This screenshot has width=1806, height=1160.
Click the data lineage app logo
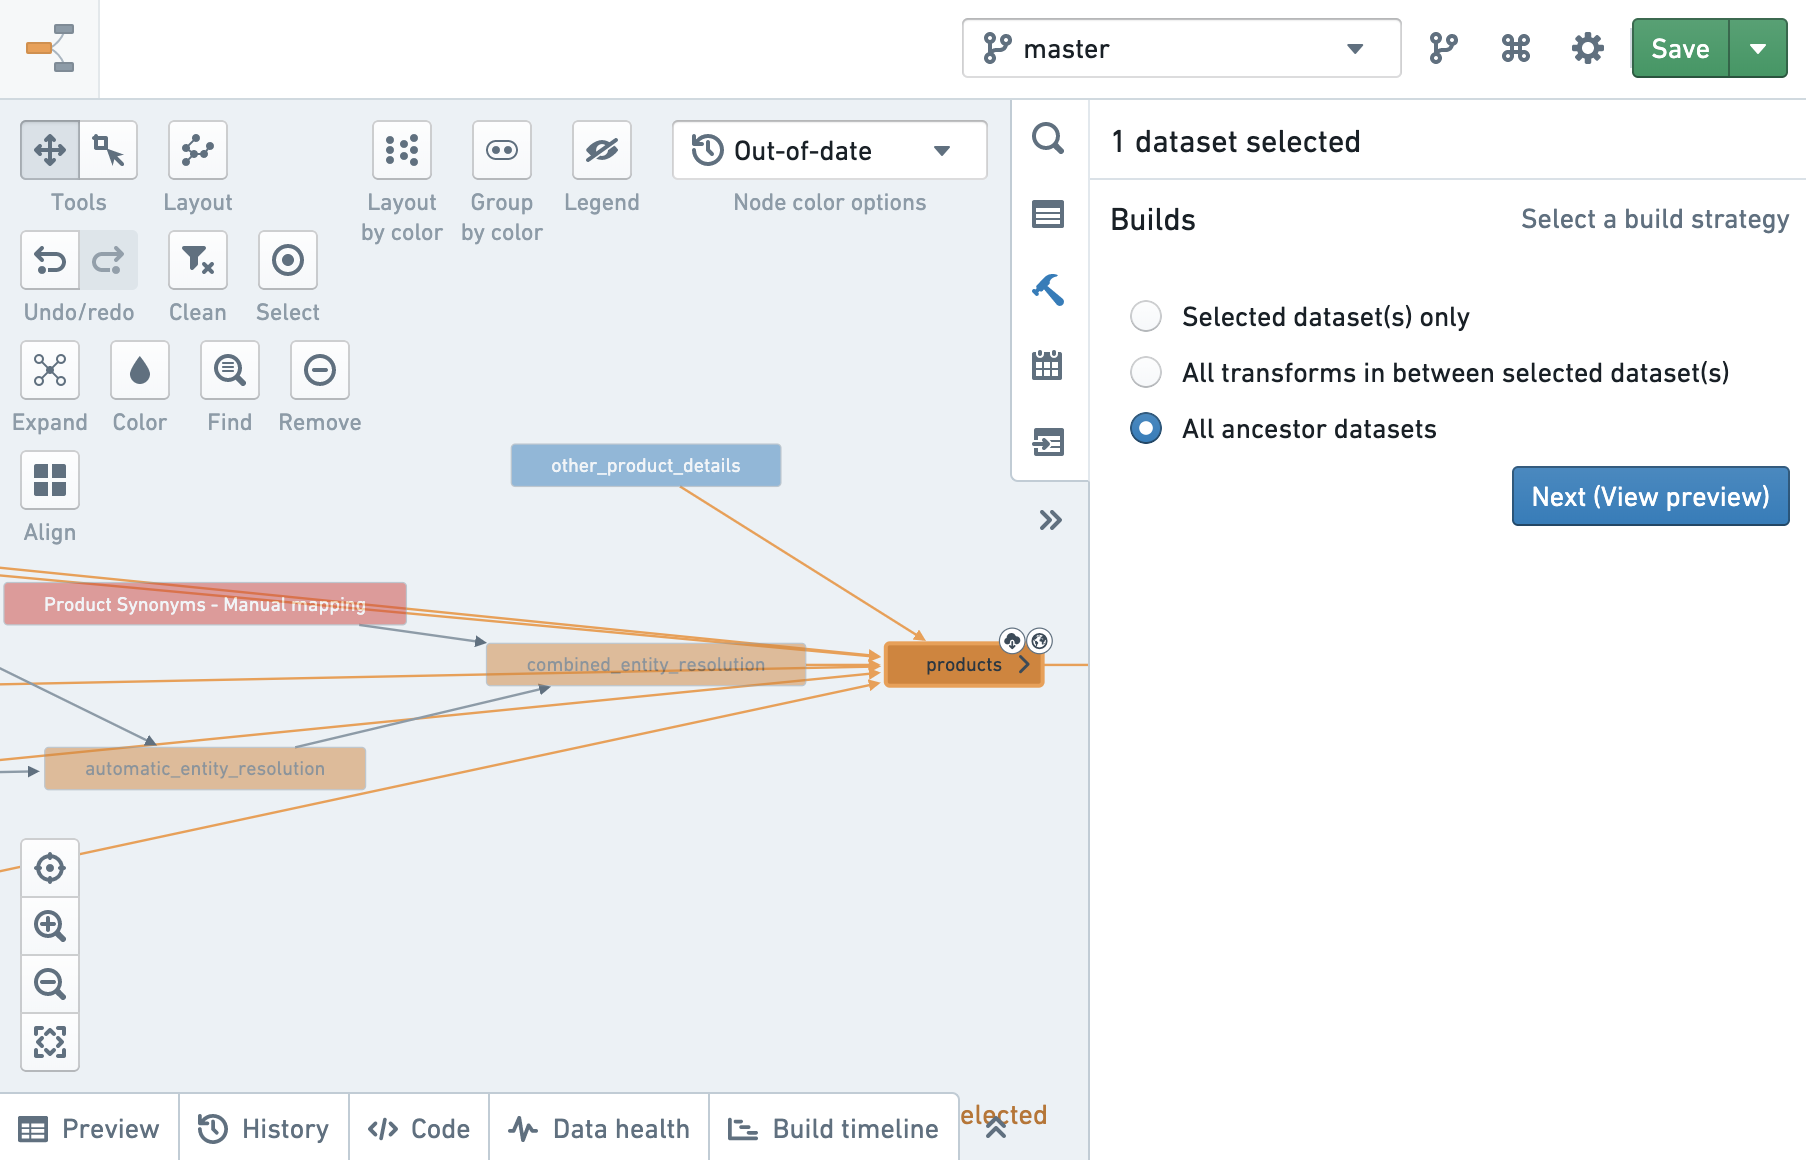[50, 48]
